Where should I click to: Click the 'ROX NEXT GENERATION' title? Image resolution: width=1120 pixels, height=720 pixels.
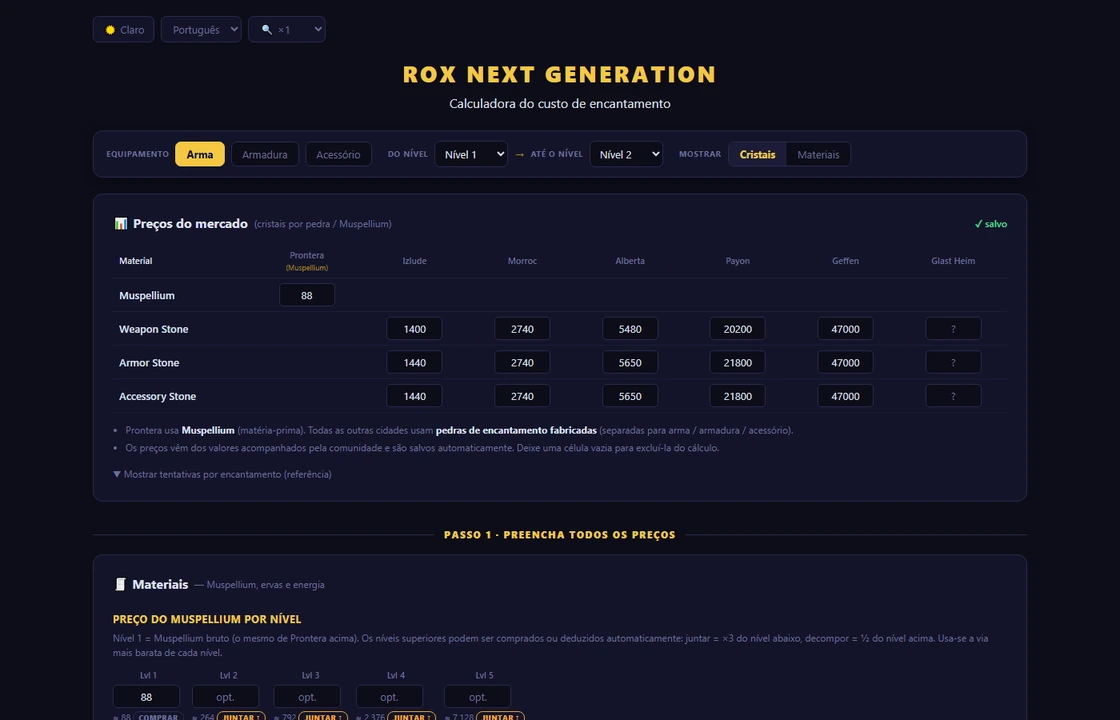pos(559,74)
